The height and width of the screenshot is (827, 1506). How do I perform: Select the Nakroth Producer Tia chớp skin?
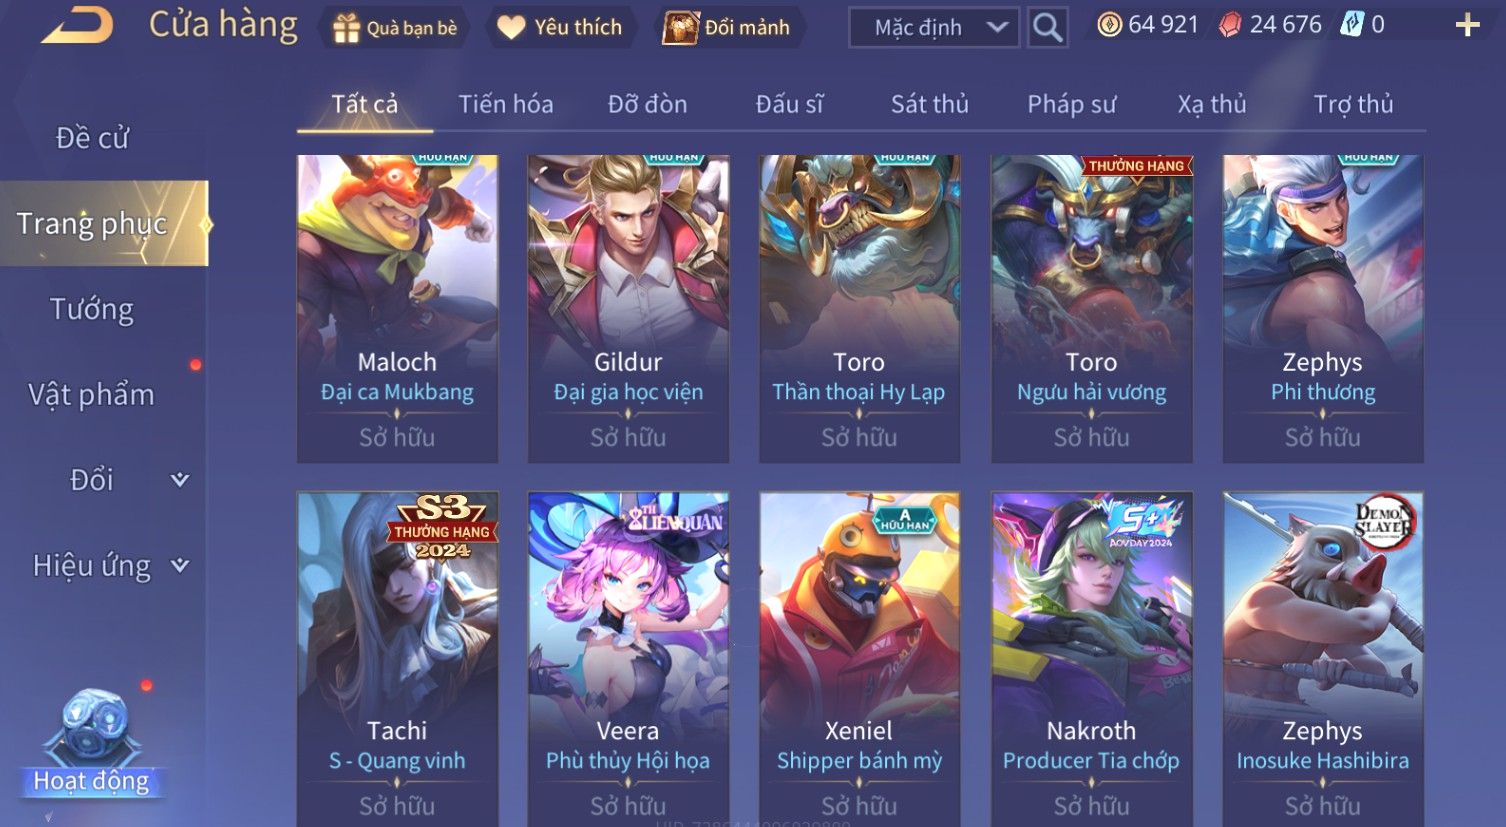(x=1091, y=658)
